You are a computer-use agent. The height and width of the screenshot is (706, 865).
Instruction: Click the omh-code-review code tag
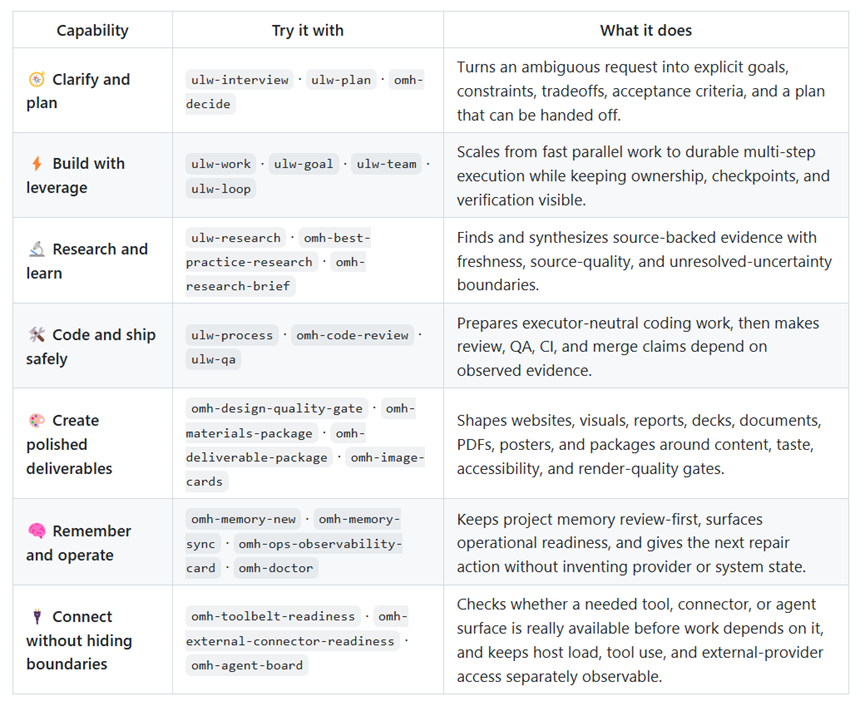pyautogui.click(x=353, y=335)
